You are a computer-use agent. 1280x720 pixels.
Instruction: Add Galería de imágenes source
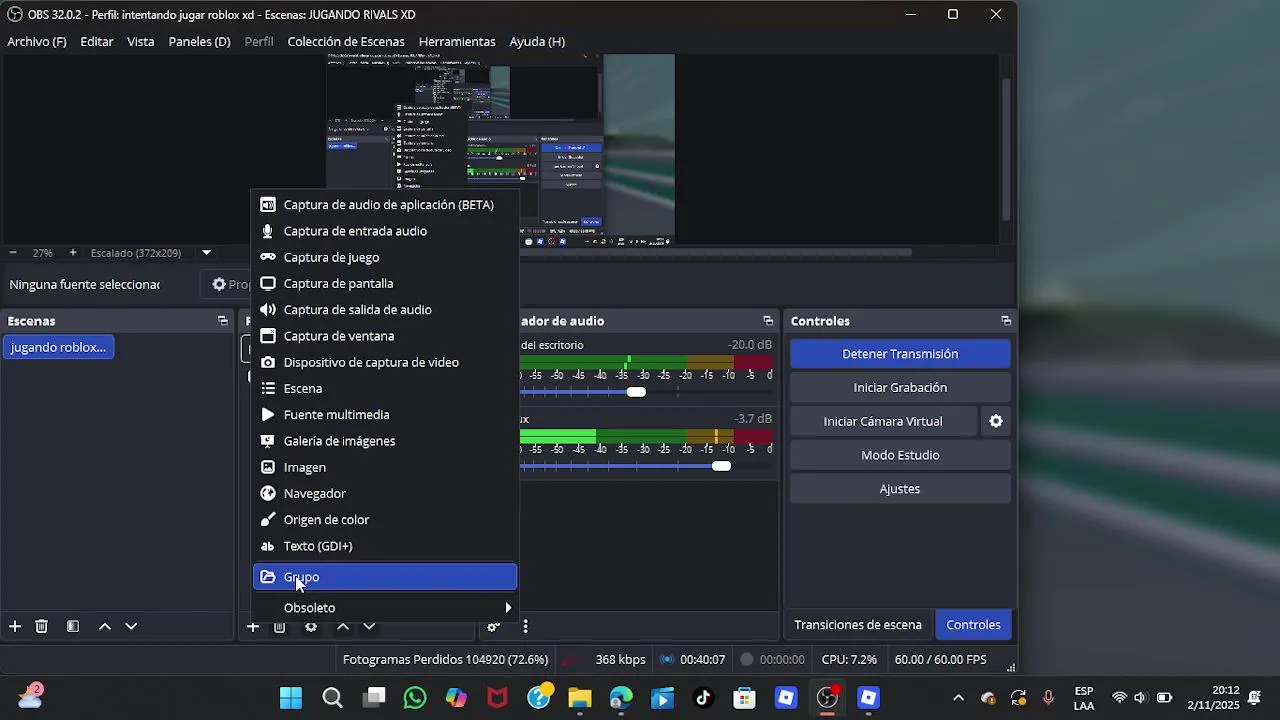385,441
